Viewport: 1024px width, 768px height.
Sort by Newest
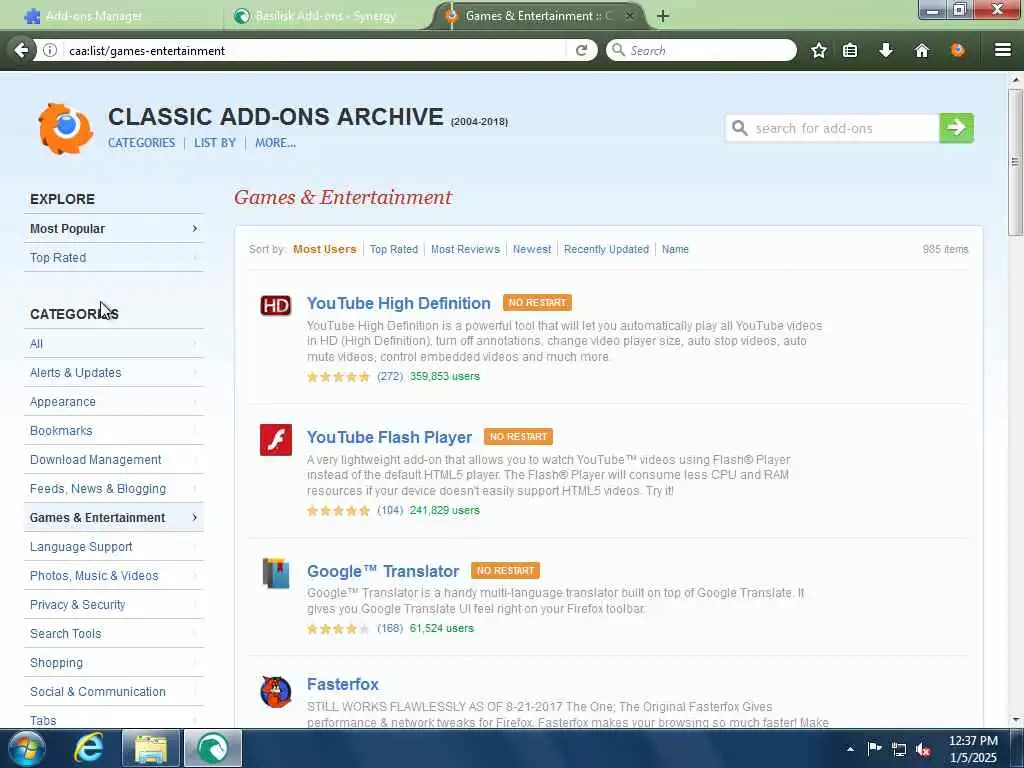tap(532, 249)
